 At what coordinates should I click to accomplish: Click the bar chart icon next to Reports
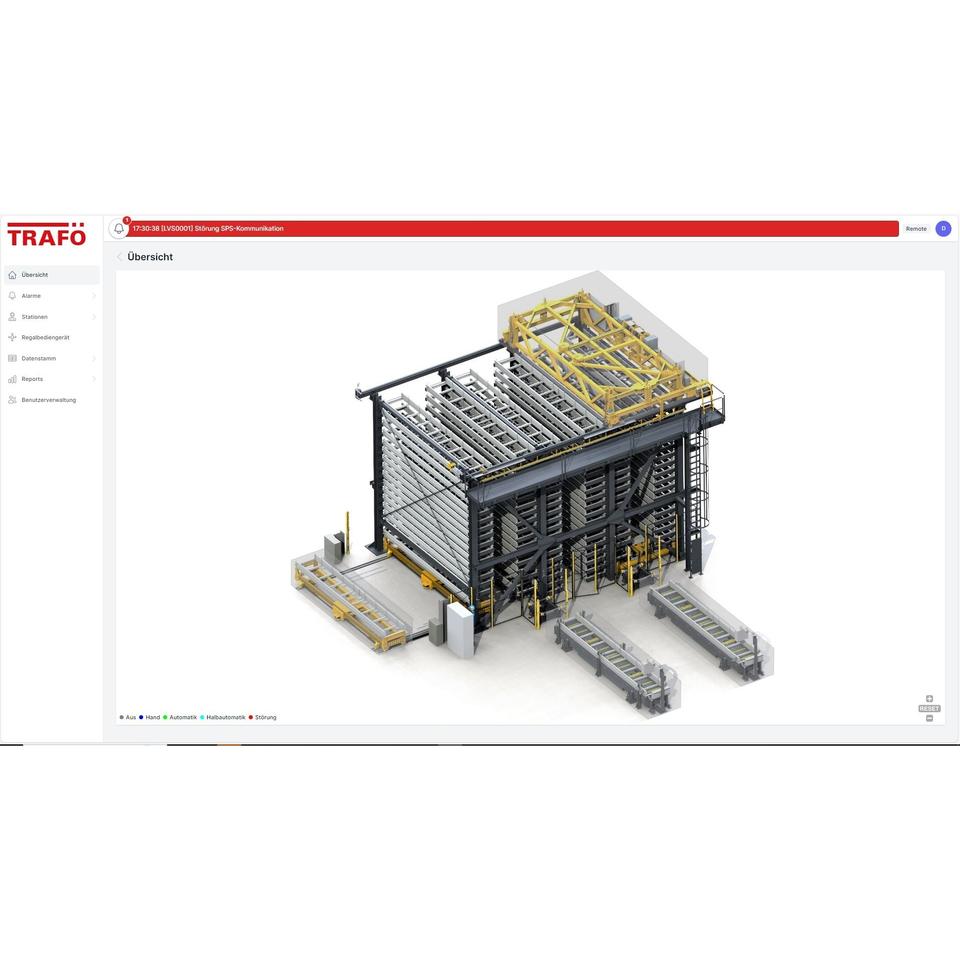coord(12,379)
